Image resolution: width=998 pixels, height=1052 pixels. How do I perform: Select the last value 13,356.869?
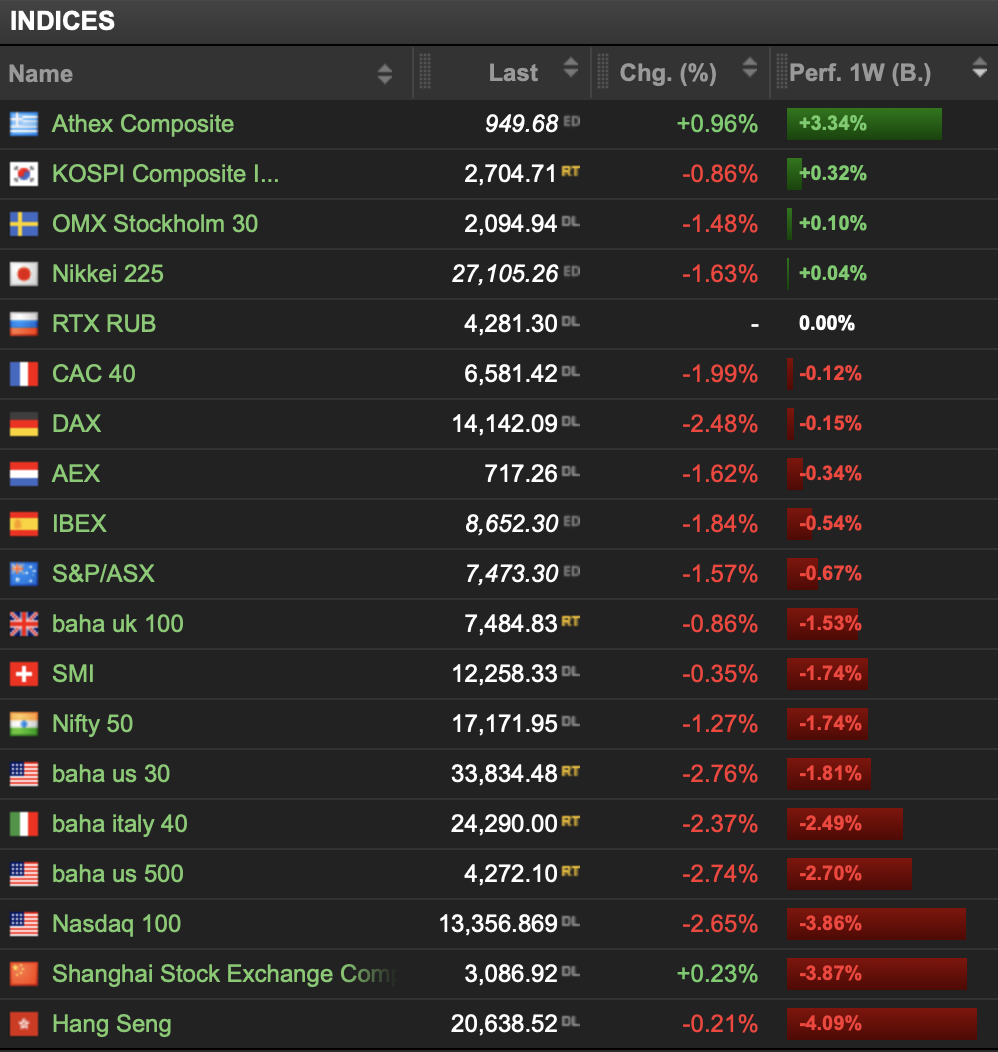(498, 925)
